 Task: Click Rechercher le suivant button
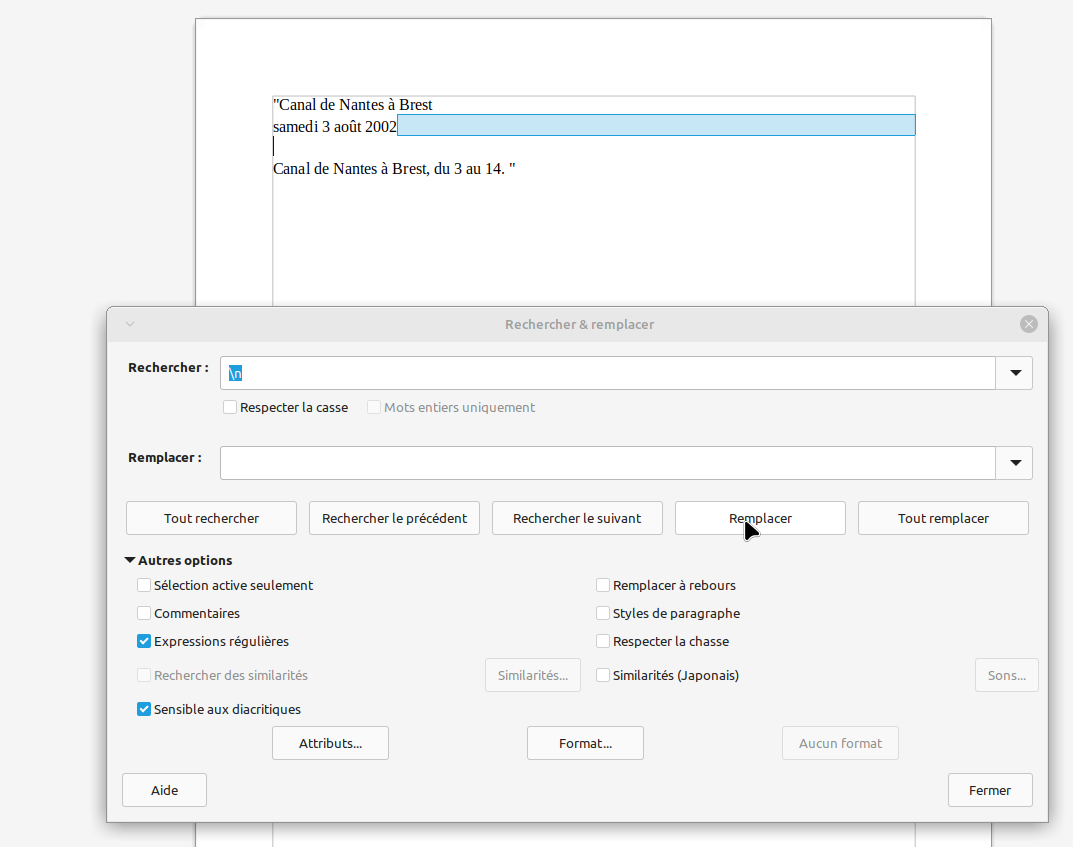pos(577,518)
